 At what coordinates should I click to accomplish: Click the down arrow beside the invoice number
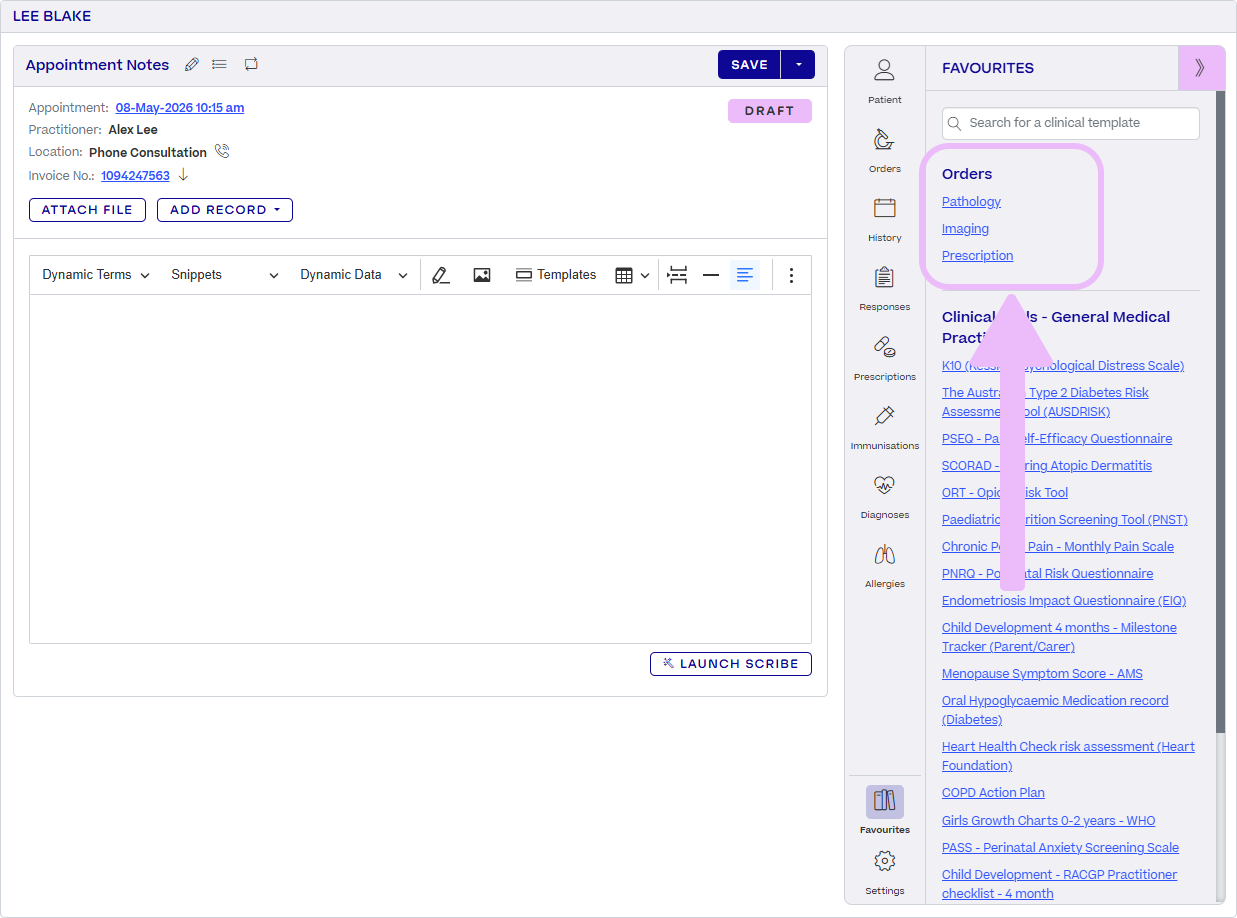point(183,175)
